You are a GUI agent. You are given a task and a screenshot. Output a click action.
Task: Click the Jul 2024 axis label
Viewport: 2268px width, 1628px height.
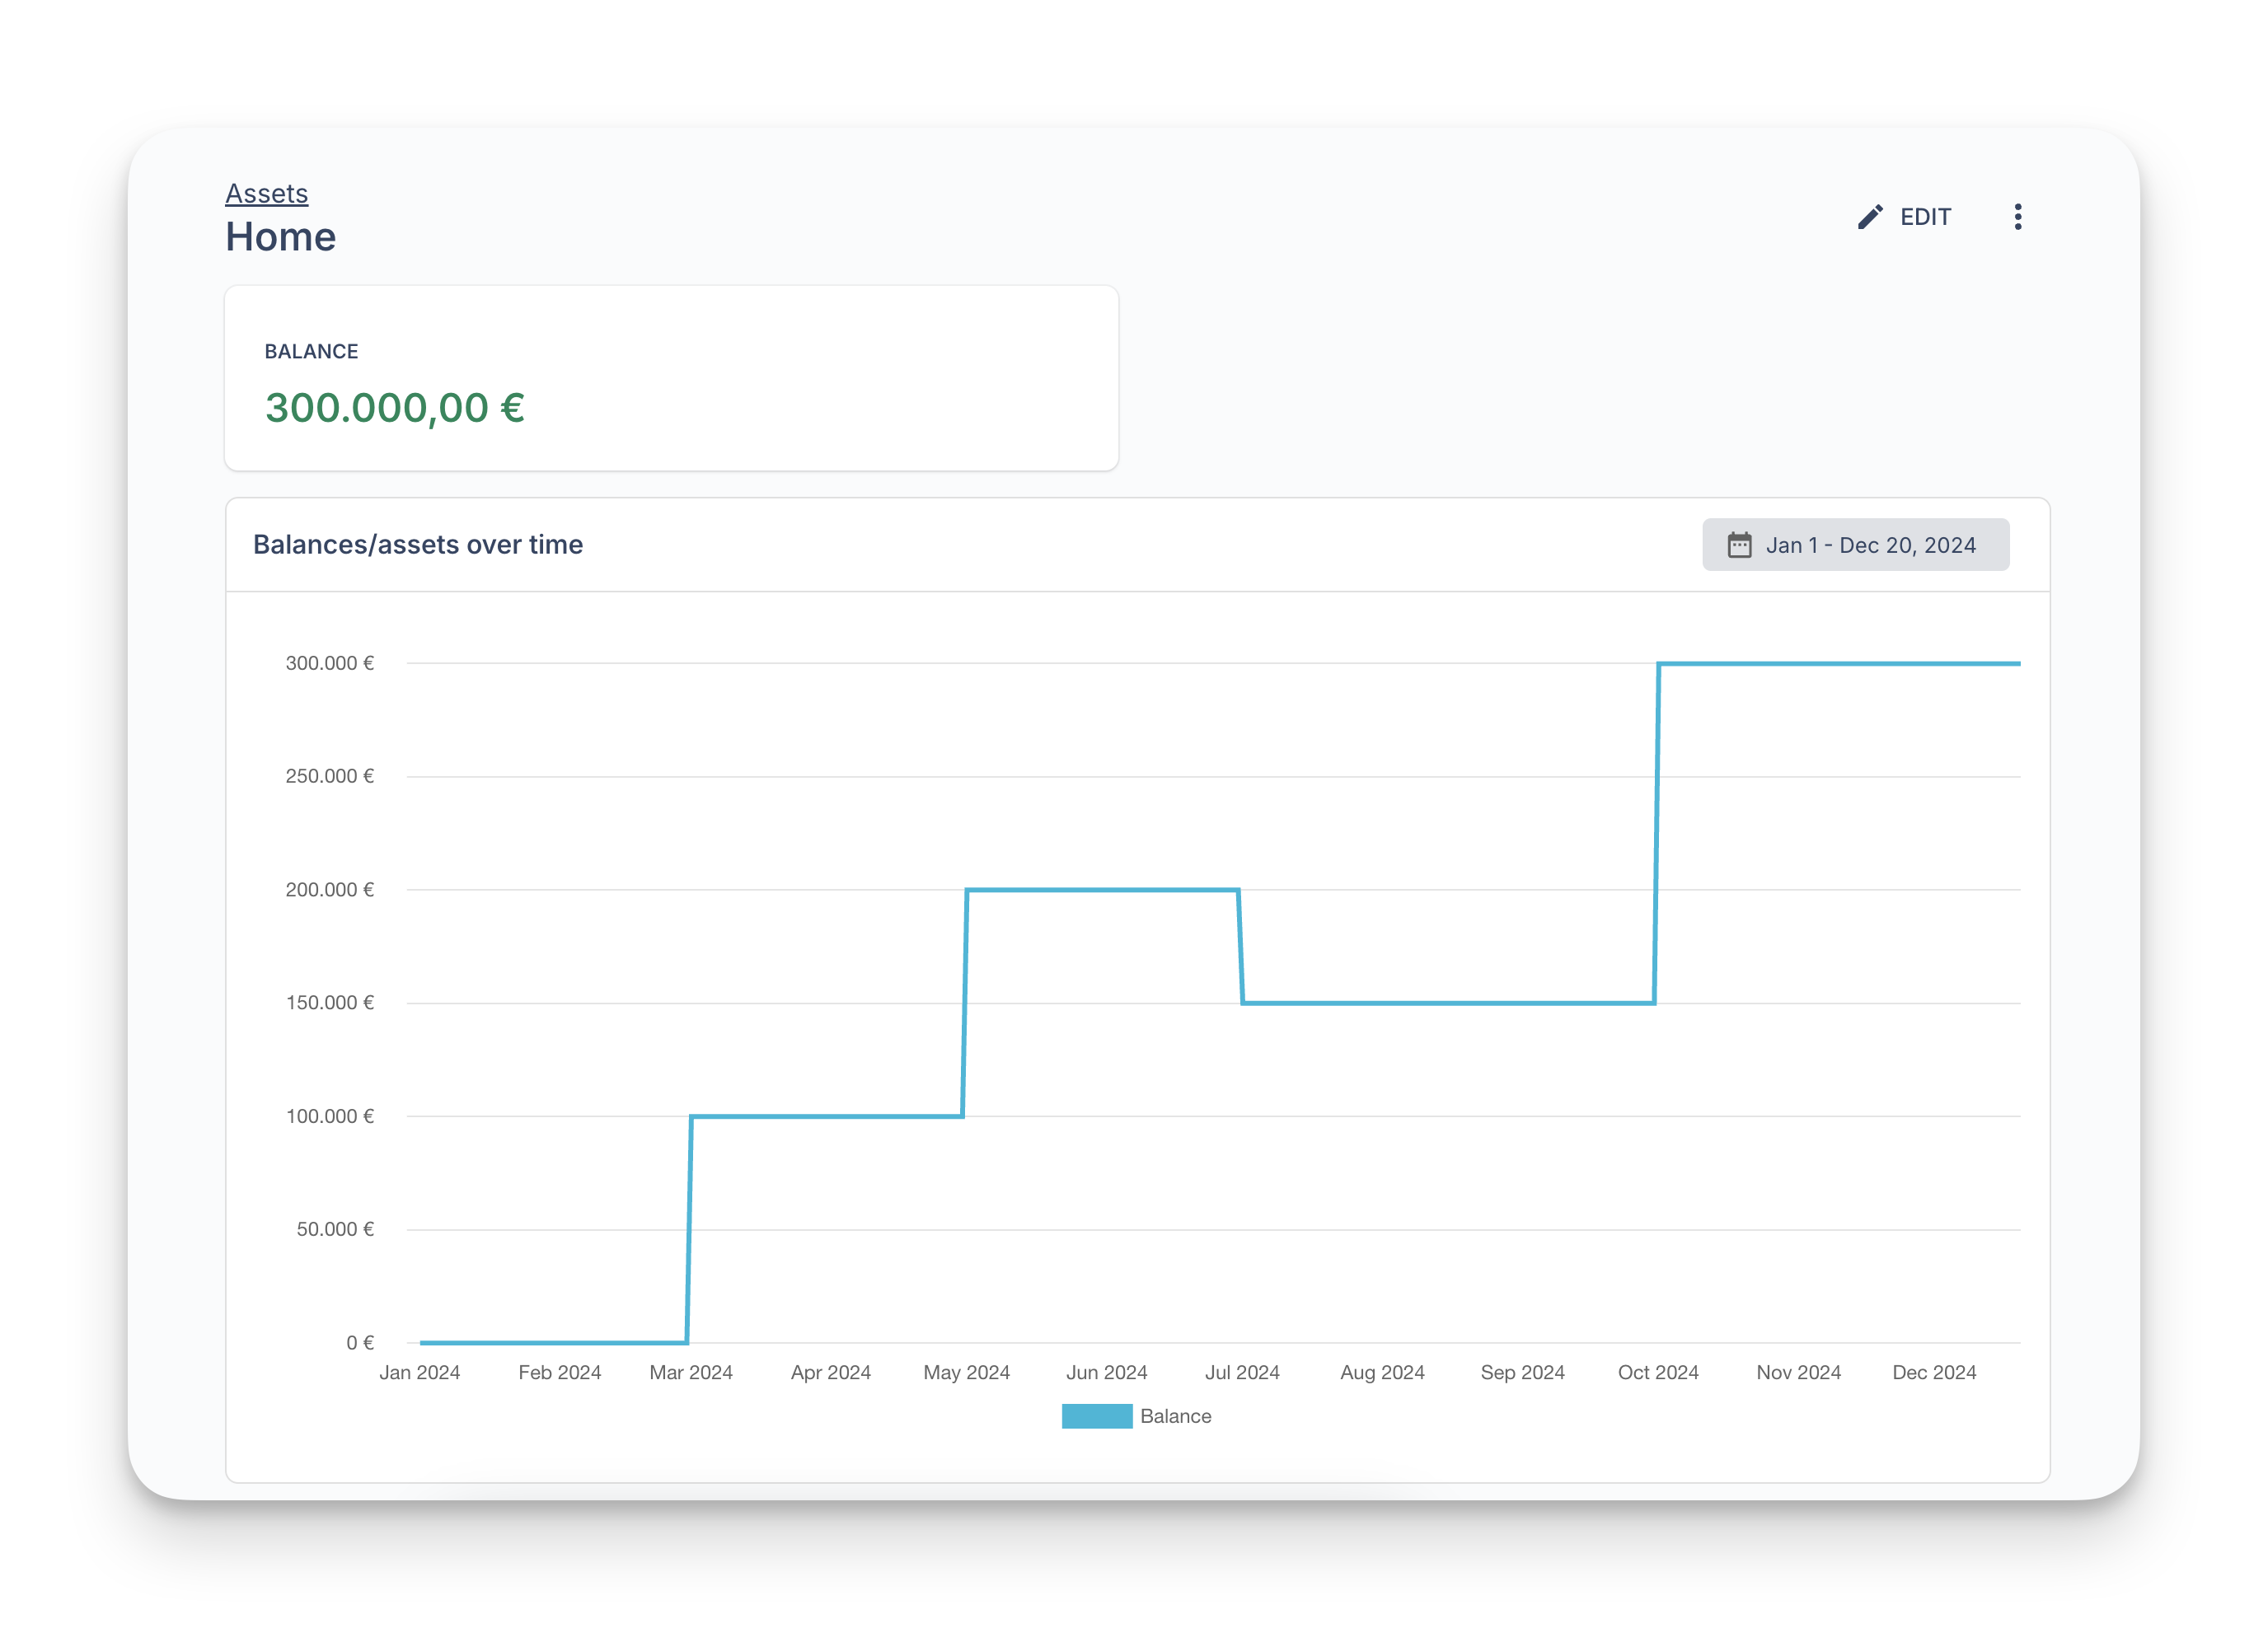point(1242,1372)
